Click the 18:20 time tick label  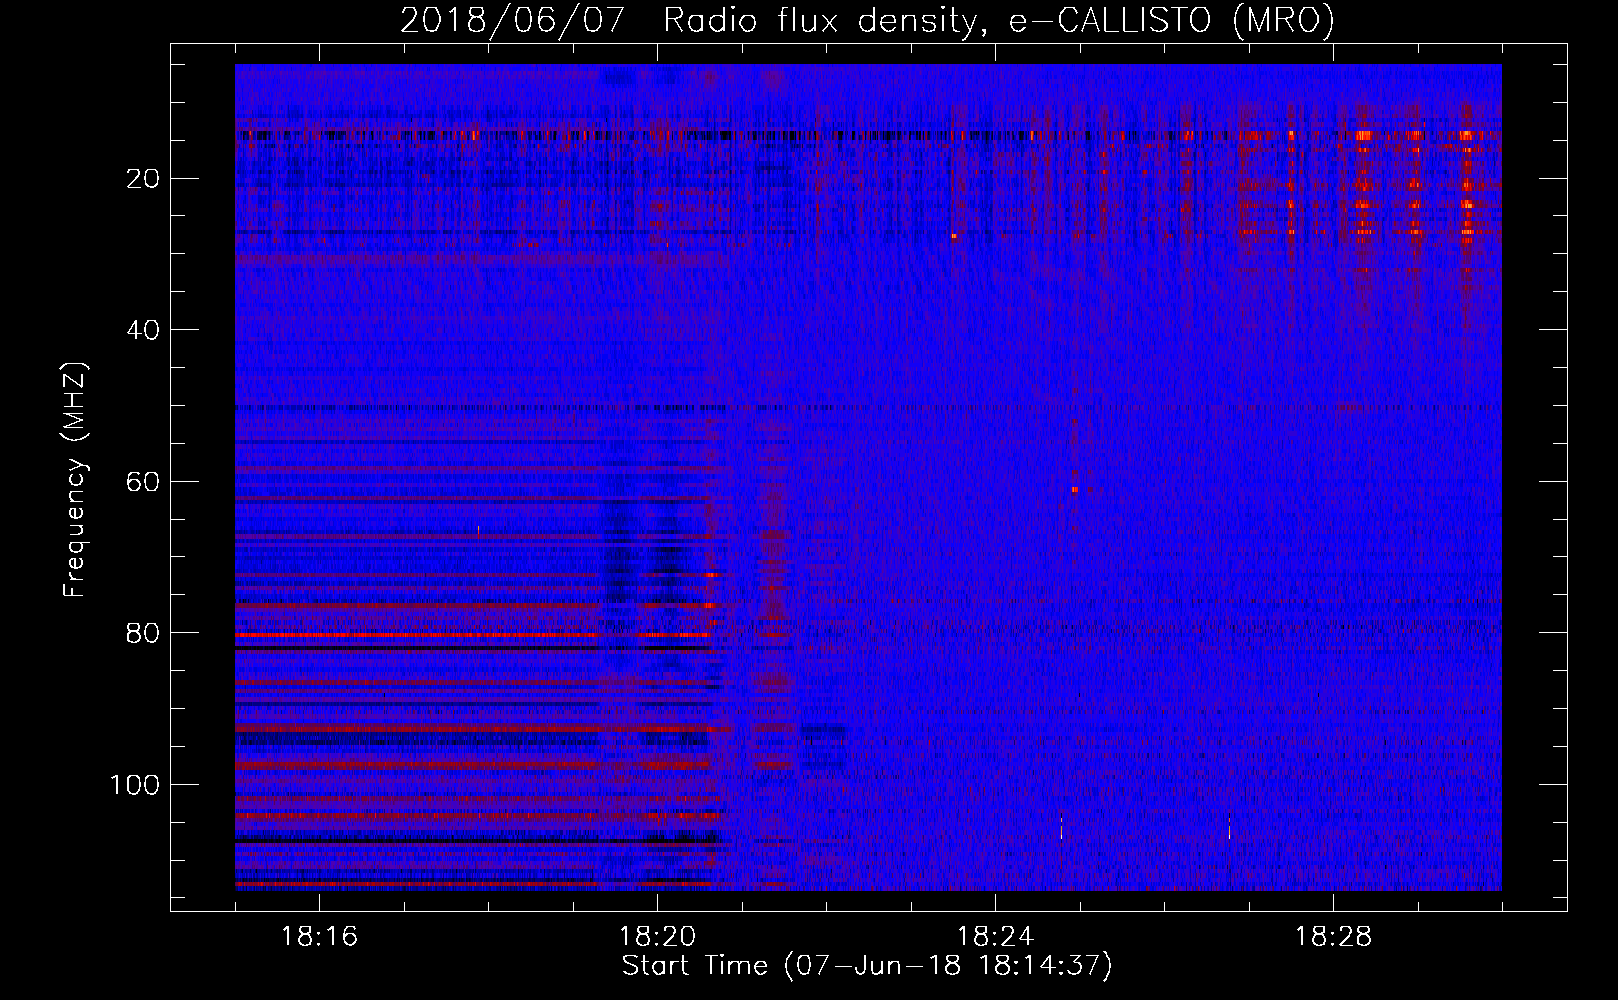pyautogui.click(x=657, y=937)
